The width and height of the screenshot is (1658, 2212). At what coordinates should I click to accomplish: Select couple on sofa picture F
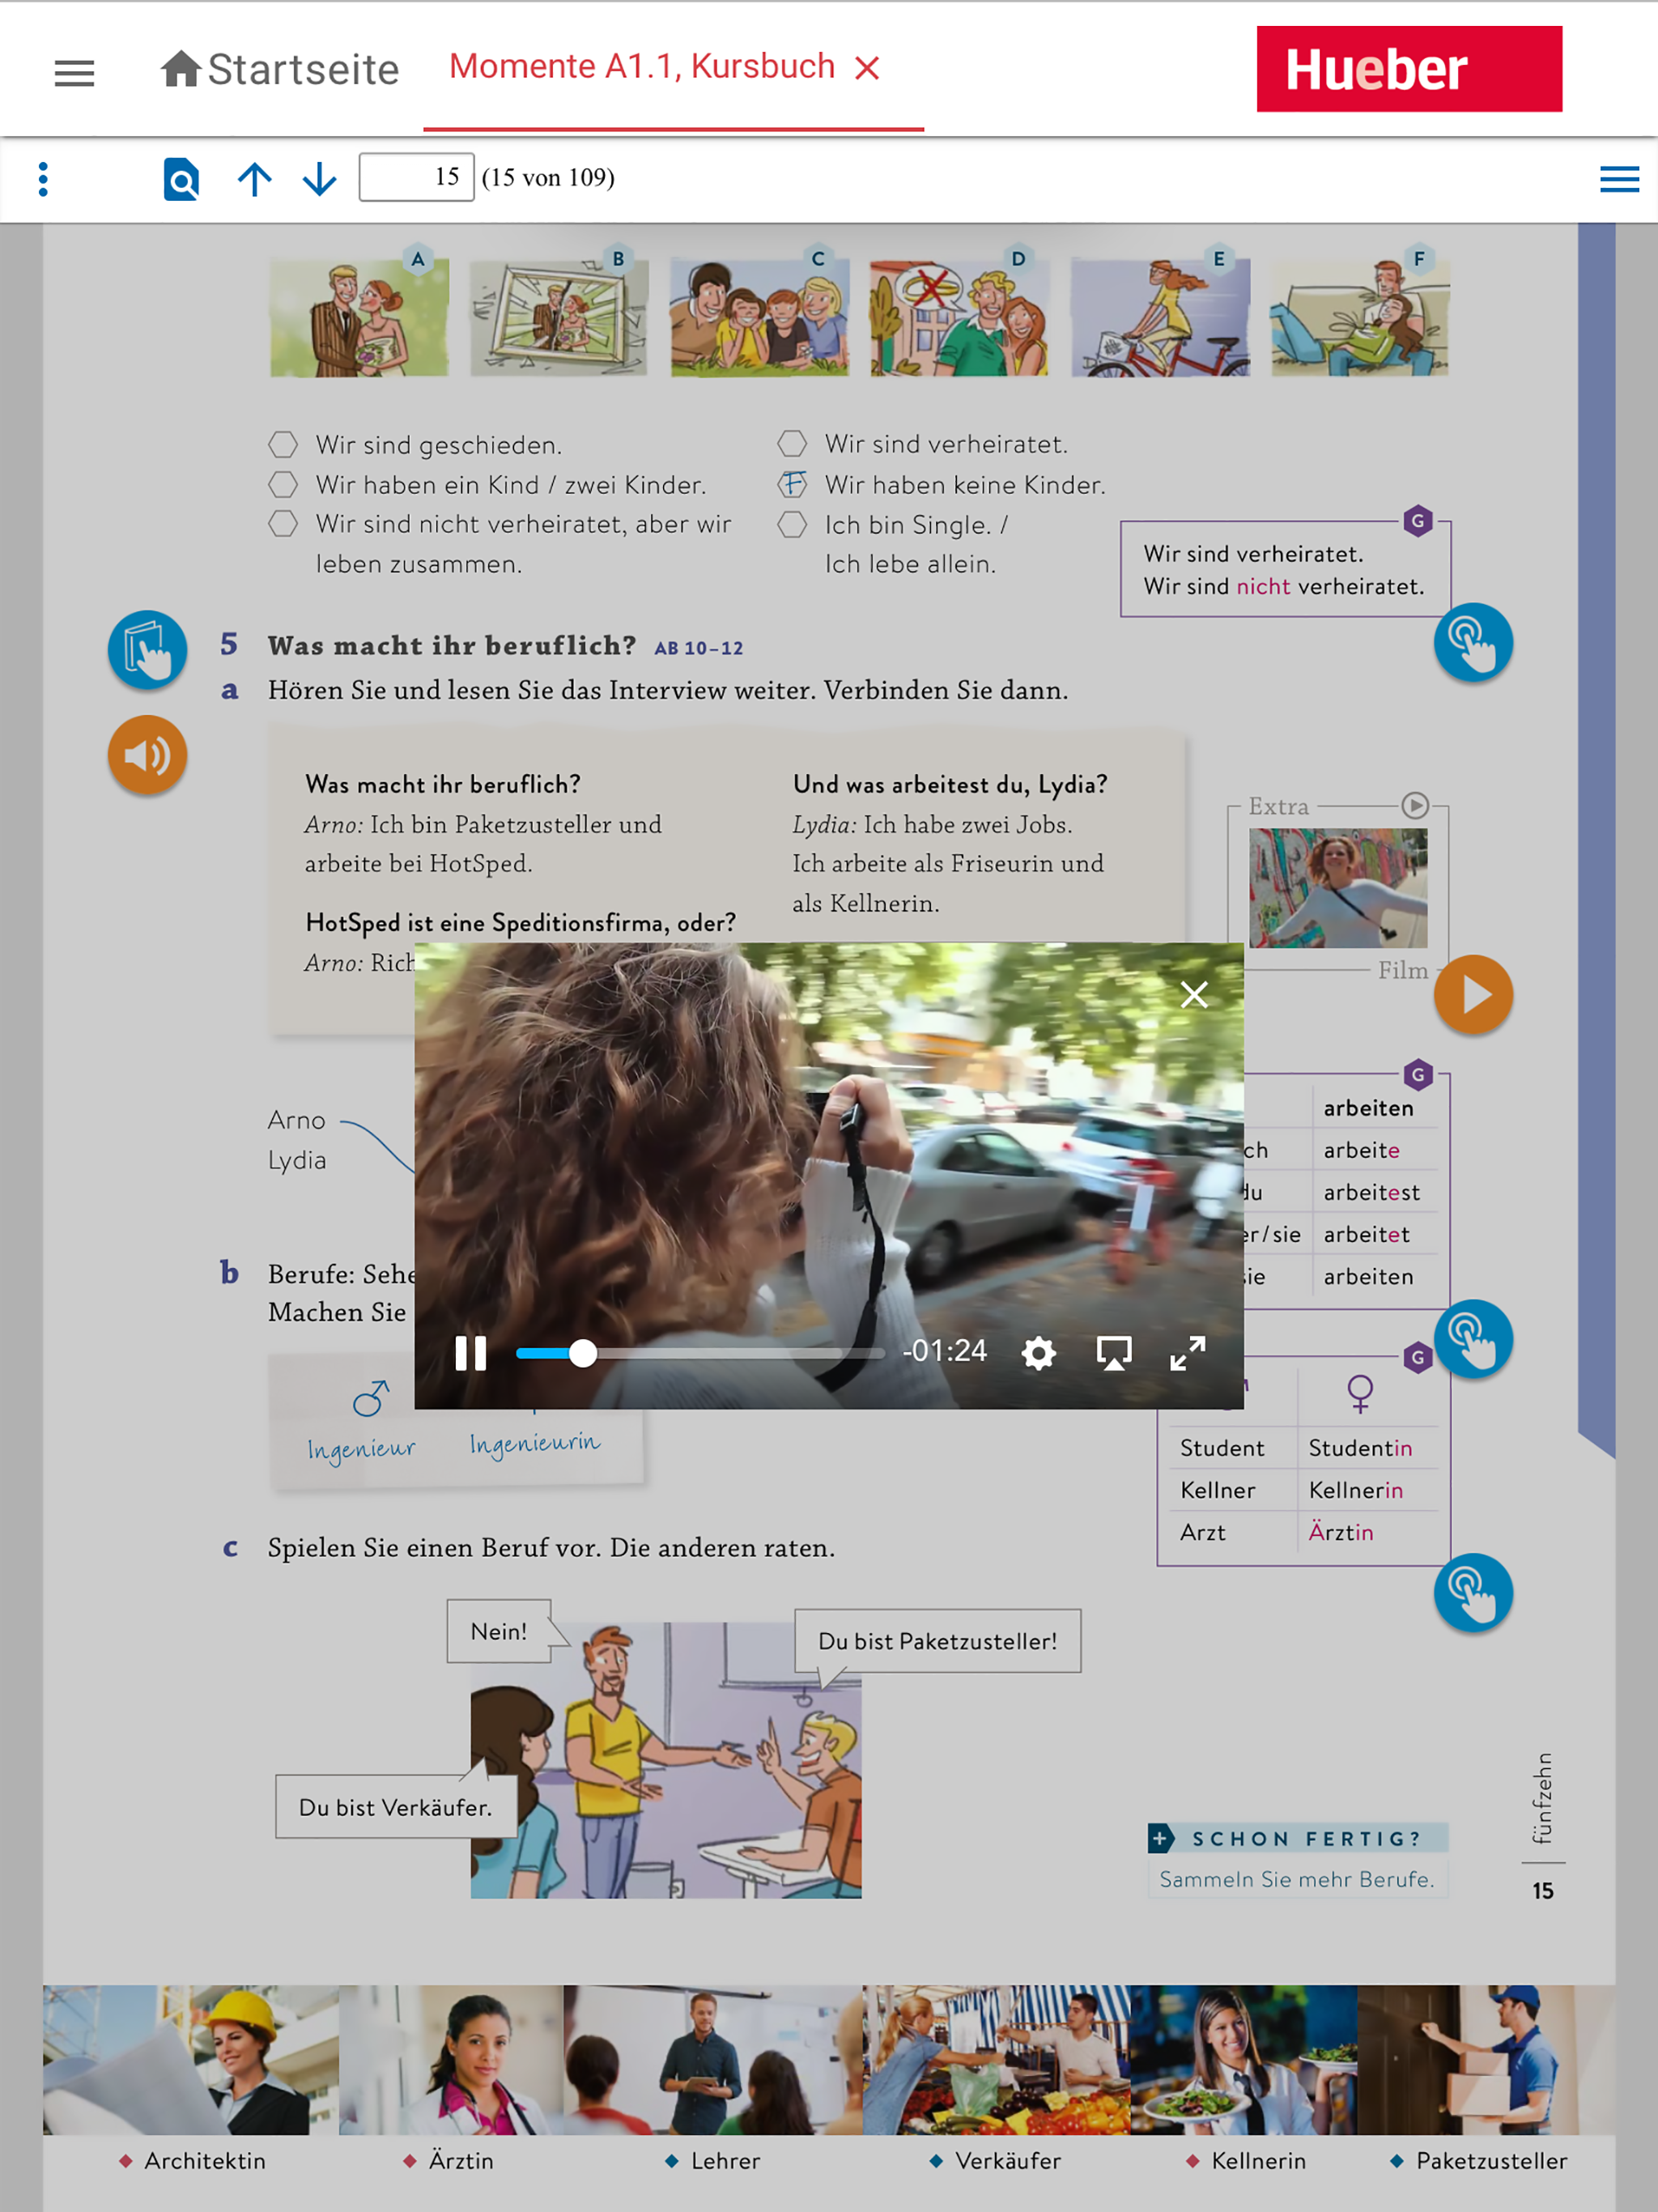pos(1360,317)
